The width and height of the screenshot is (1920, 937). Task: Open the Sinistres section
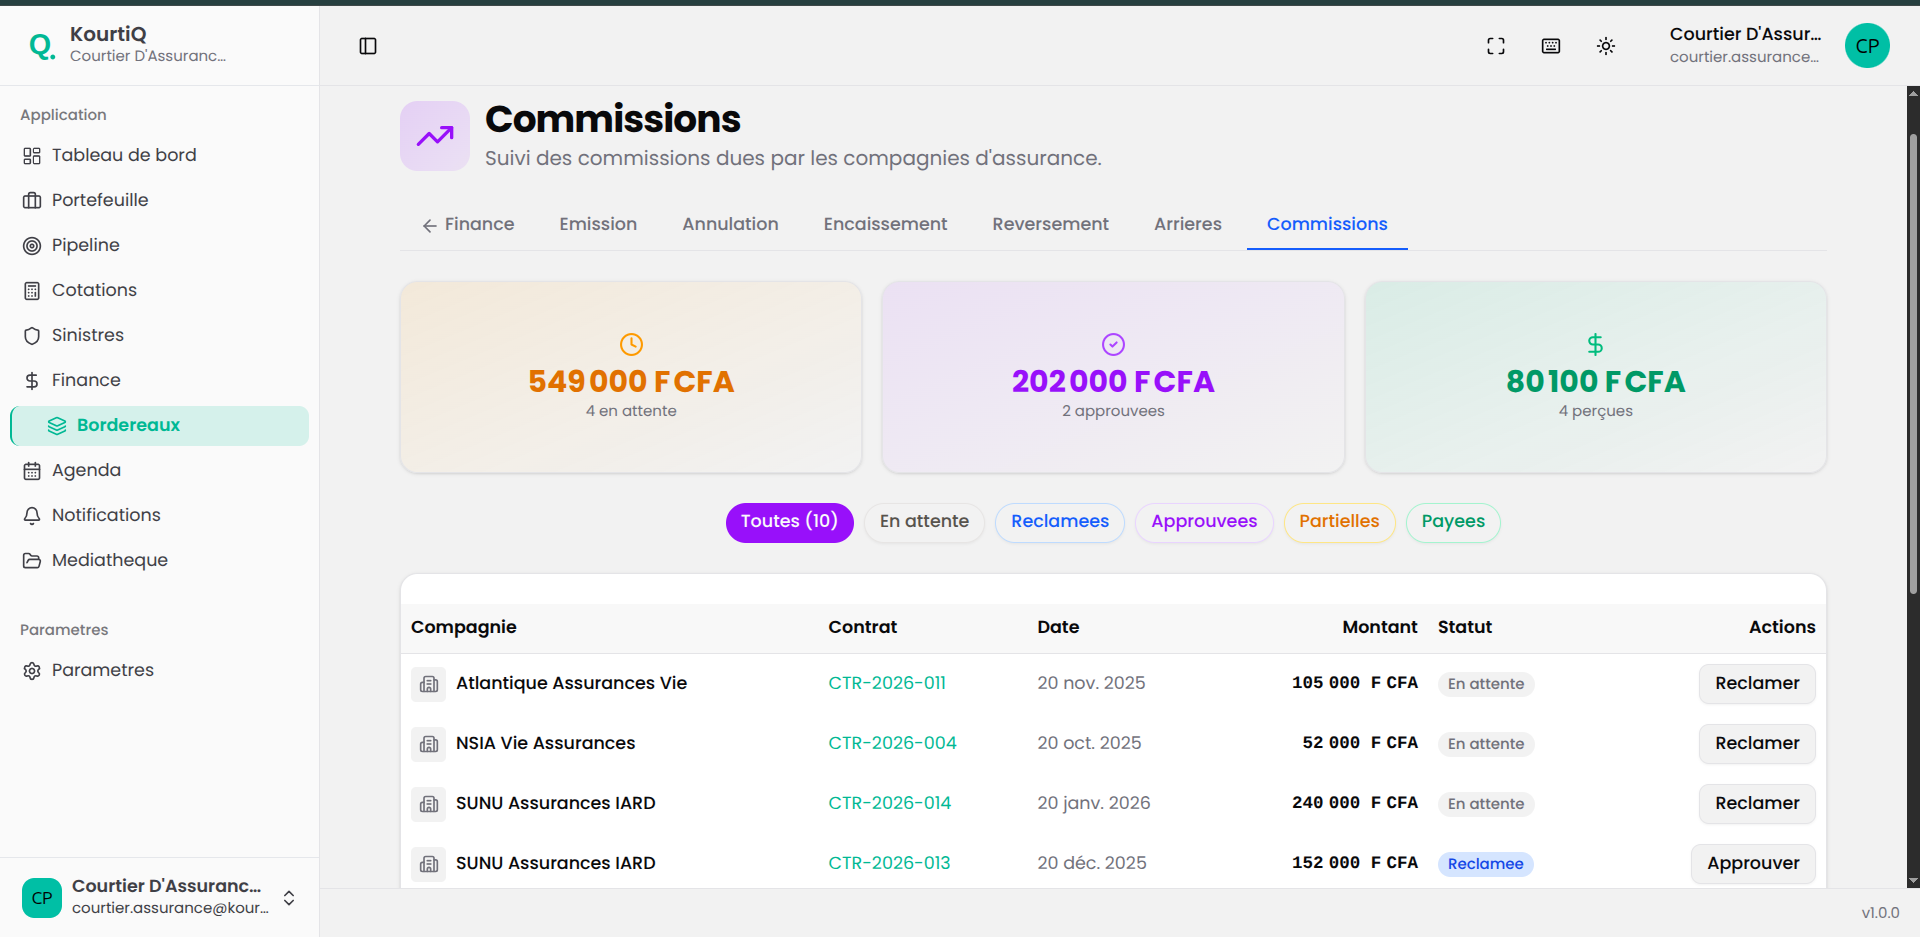point(88,335)
